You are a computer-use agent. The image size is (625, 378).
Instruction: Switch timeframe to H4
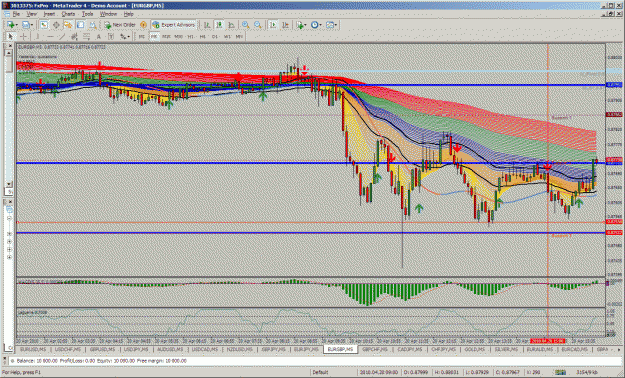203,37
